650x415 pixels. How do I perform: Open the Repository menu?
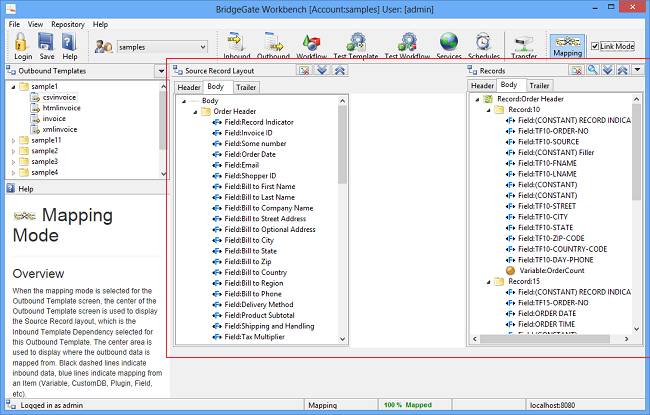click(x=68, y=24)
